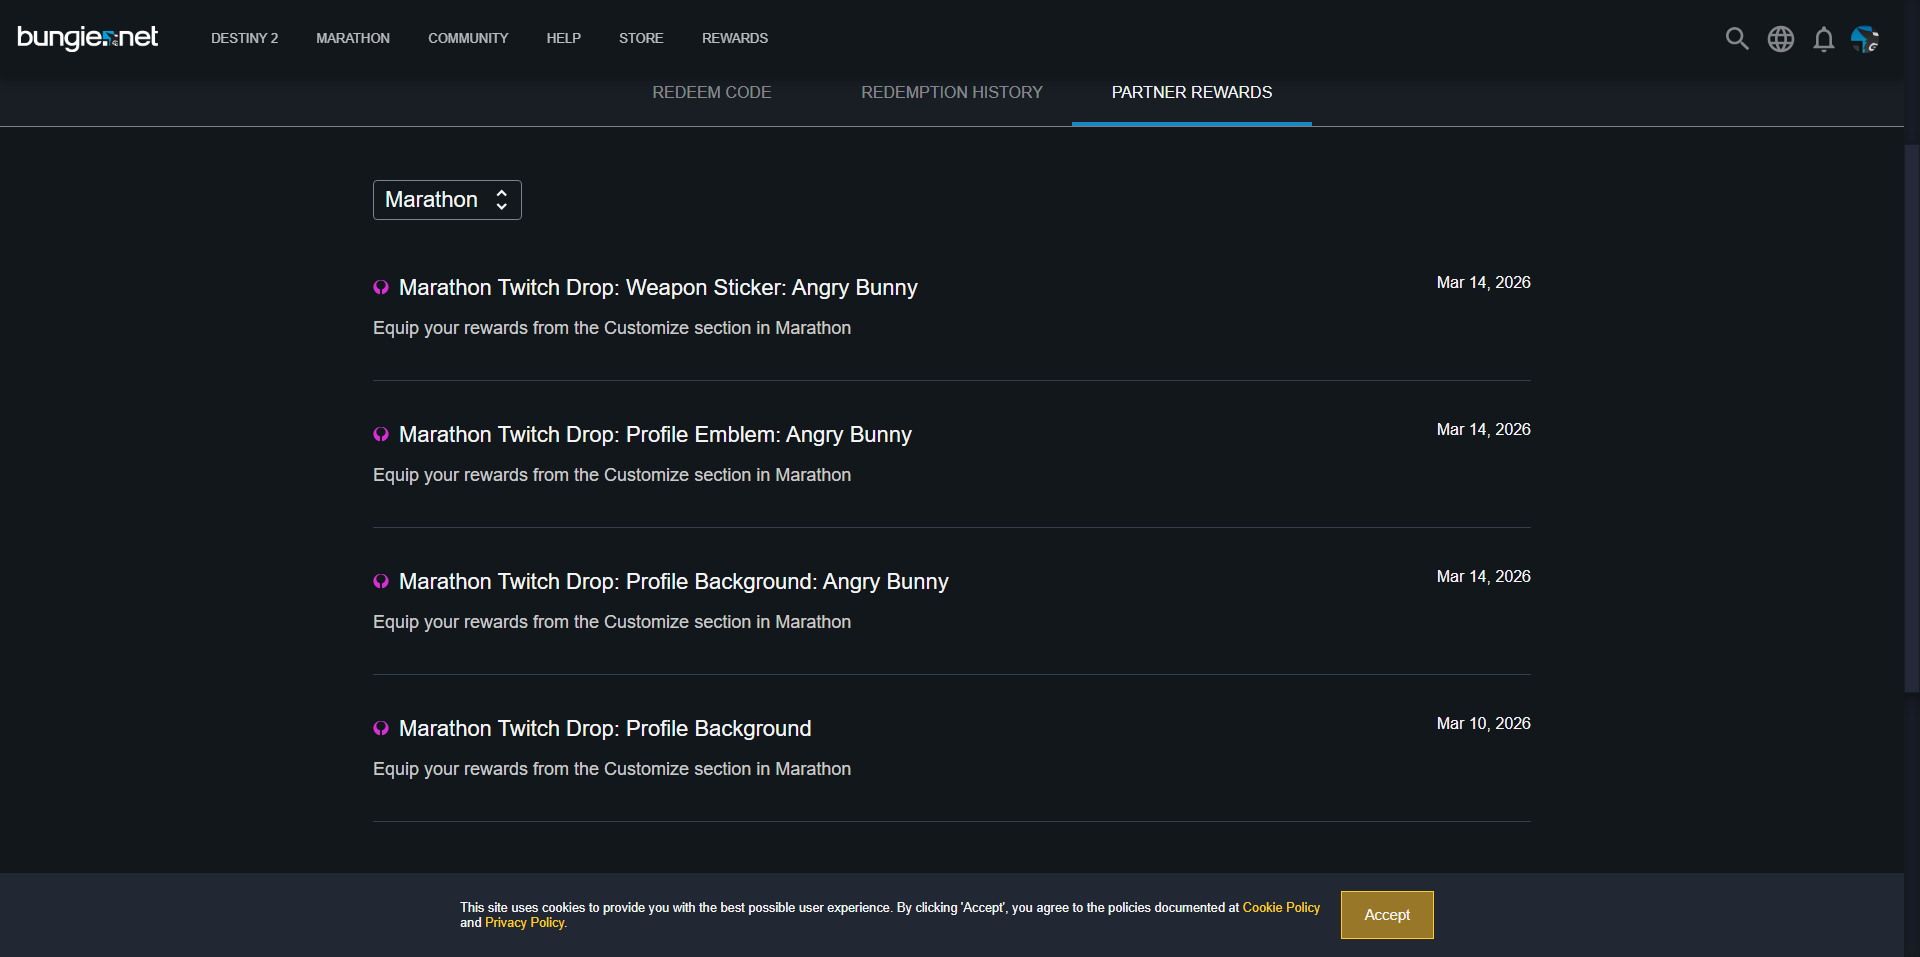Open the Destiny 2 navigation menu

coord(244,38)
